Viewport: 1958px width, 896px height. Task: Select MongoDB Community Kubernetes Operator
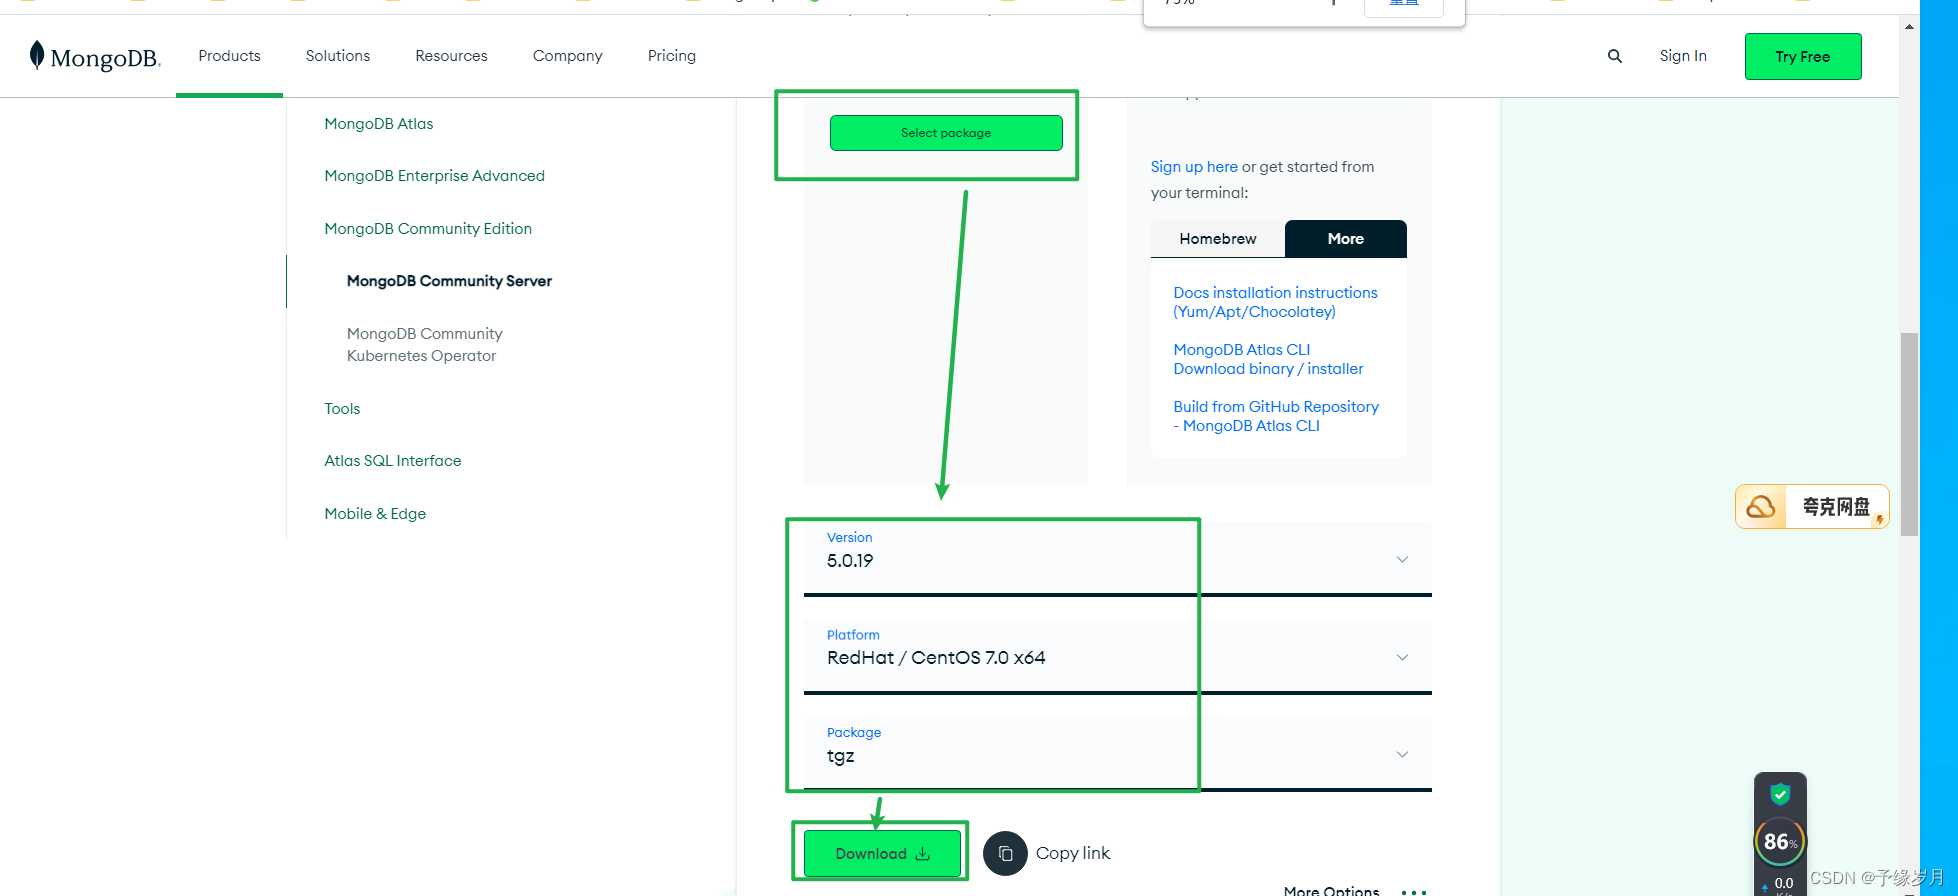tap(425, 345)
